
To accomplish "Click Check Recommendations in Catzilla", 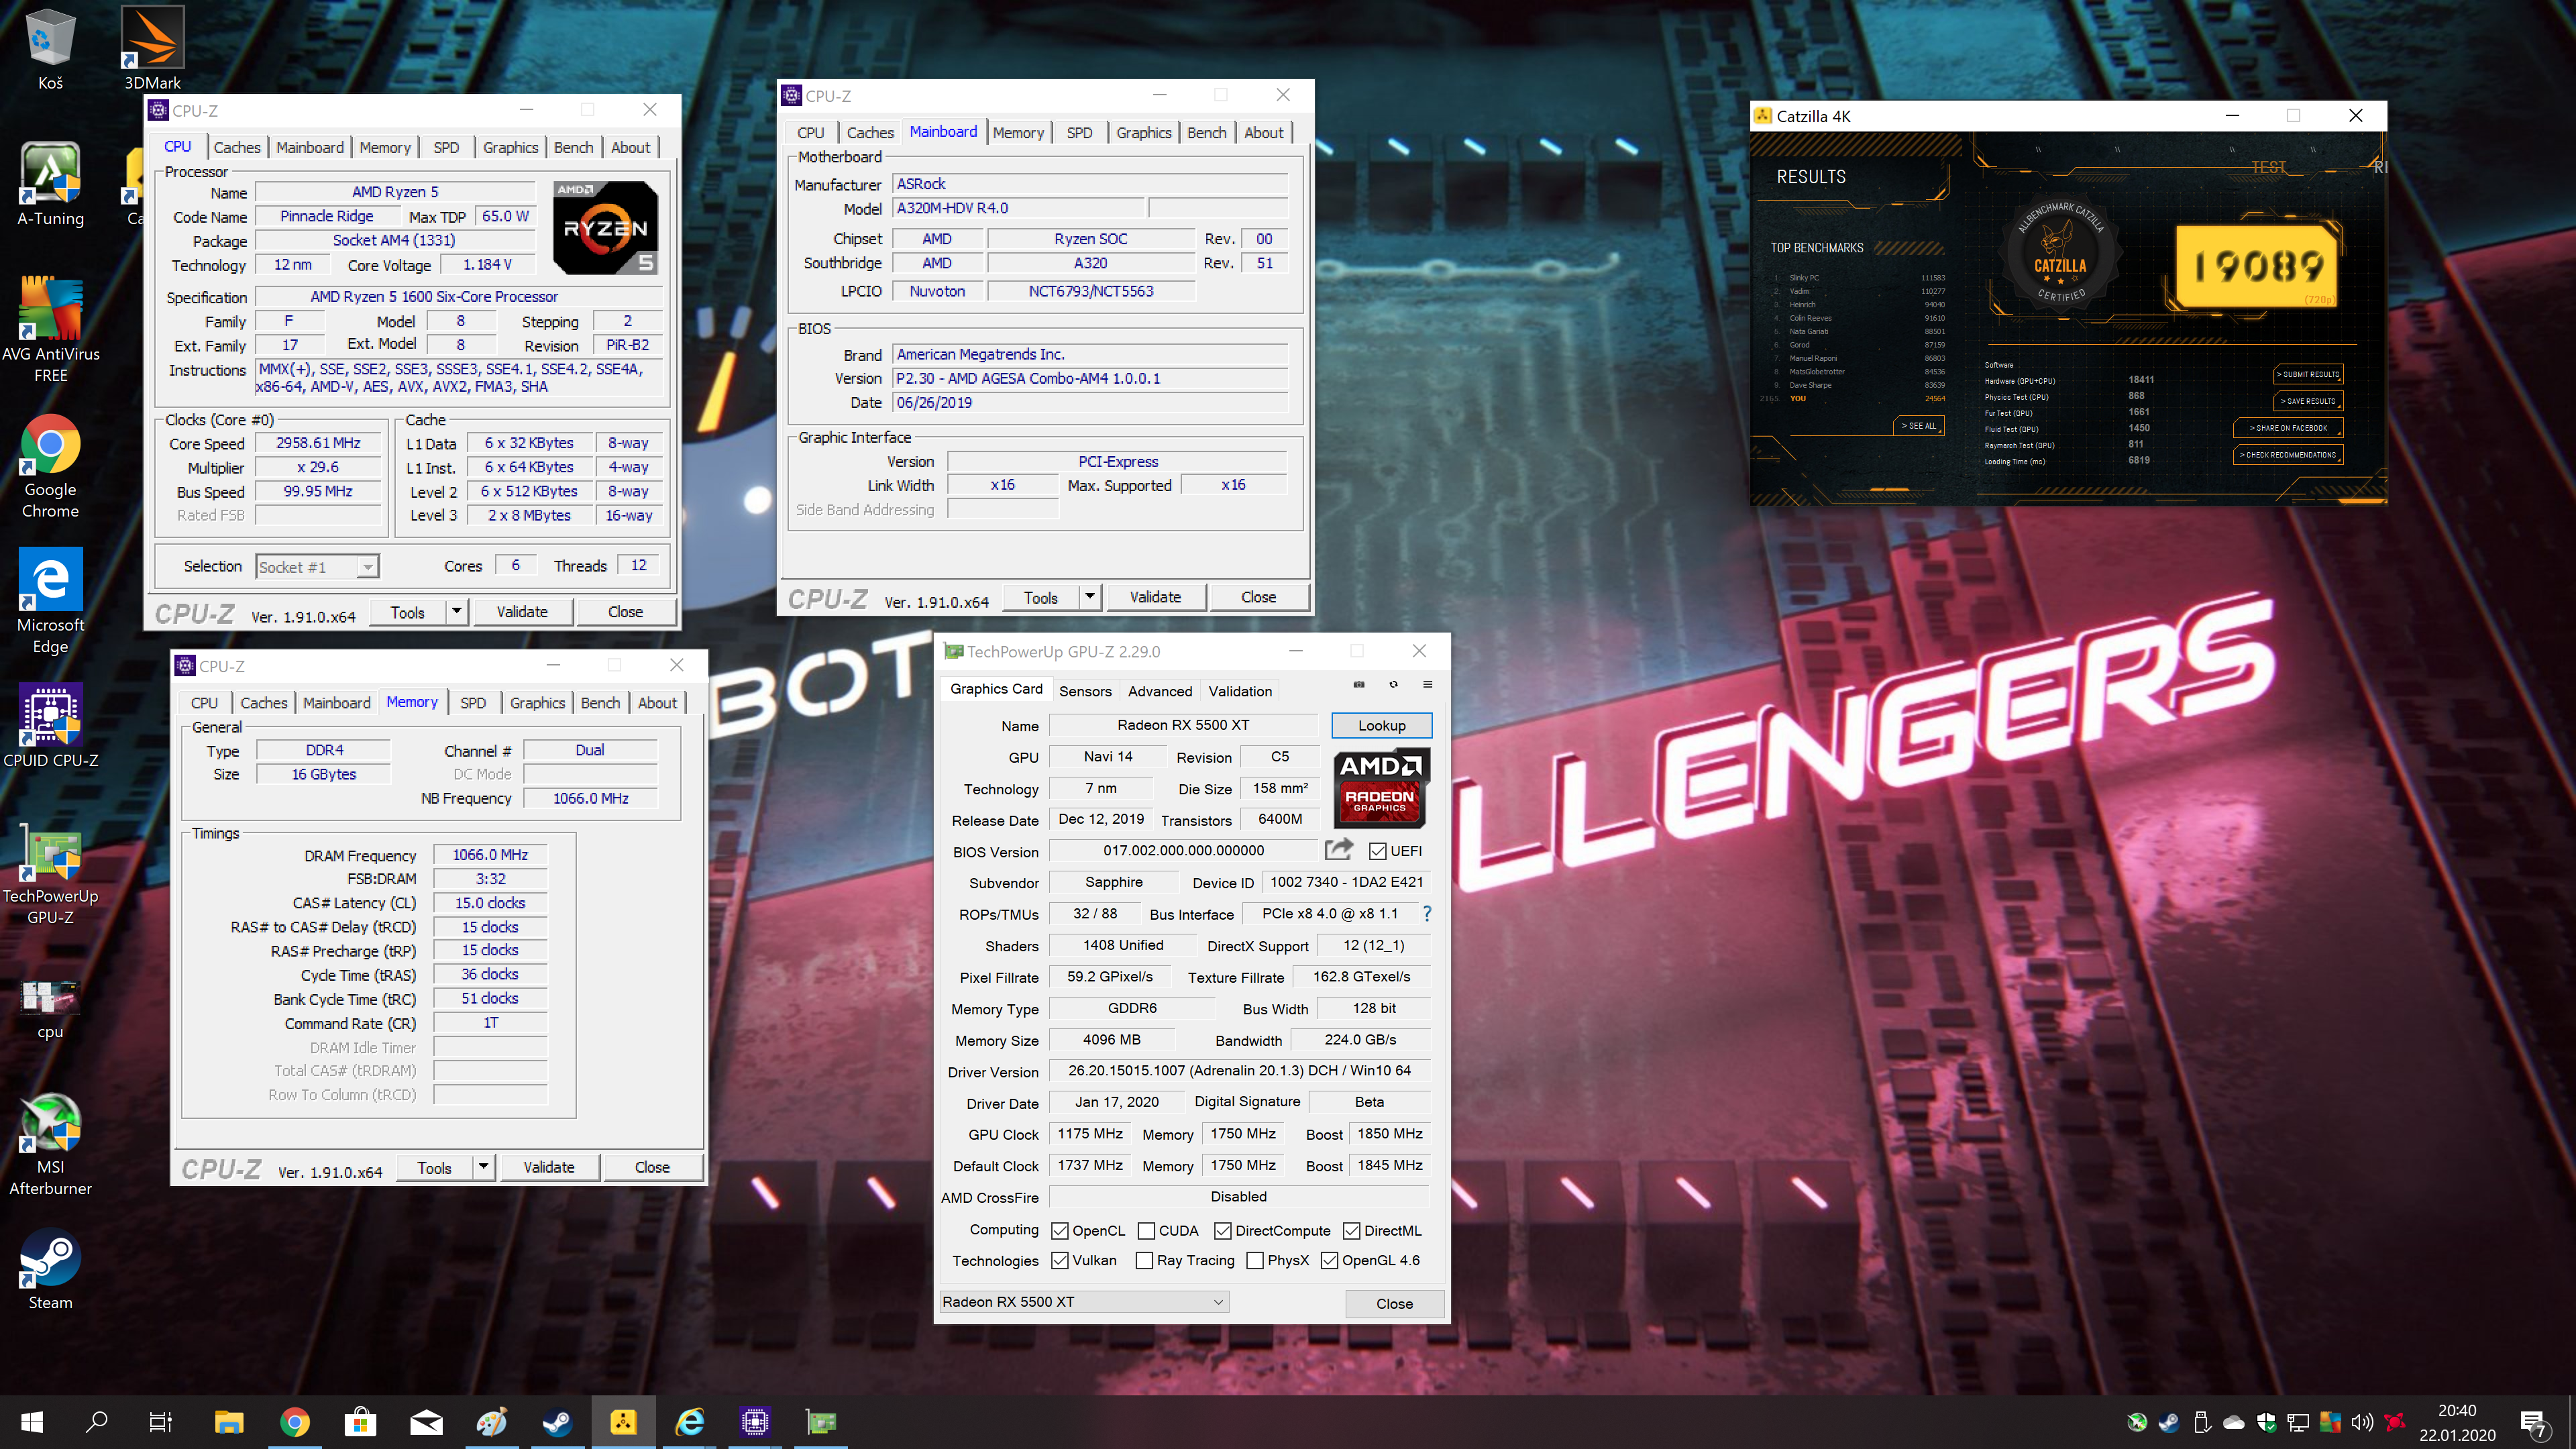I will click(2289, 455).
